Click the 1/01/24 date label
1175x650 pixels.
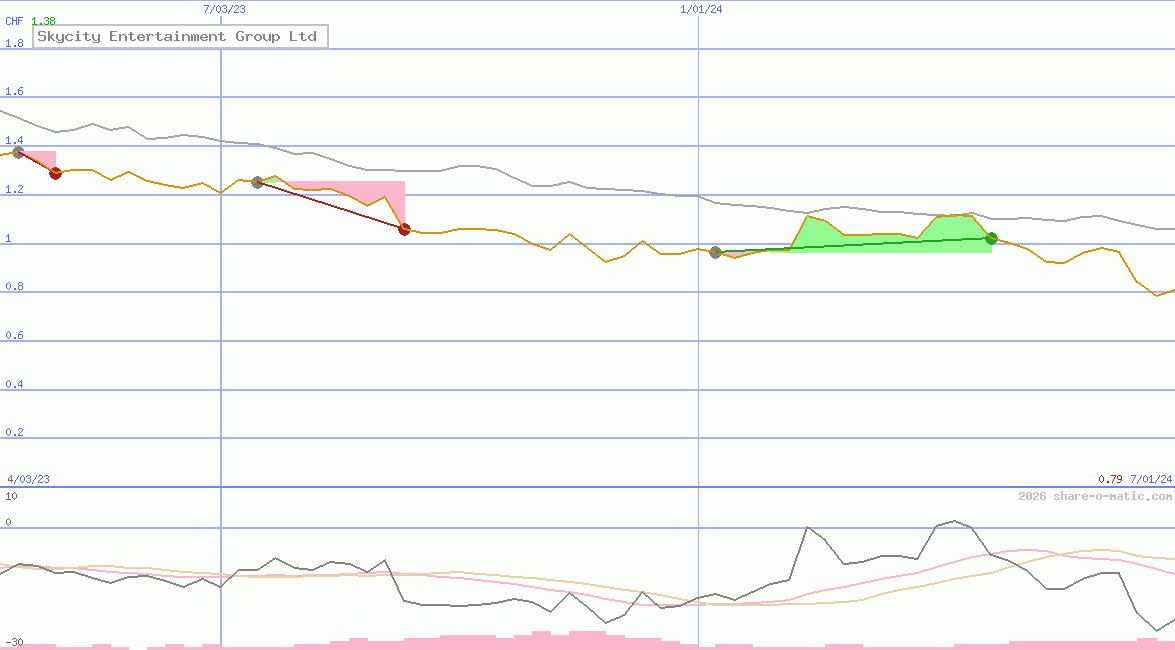(x=701, y=9)
